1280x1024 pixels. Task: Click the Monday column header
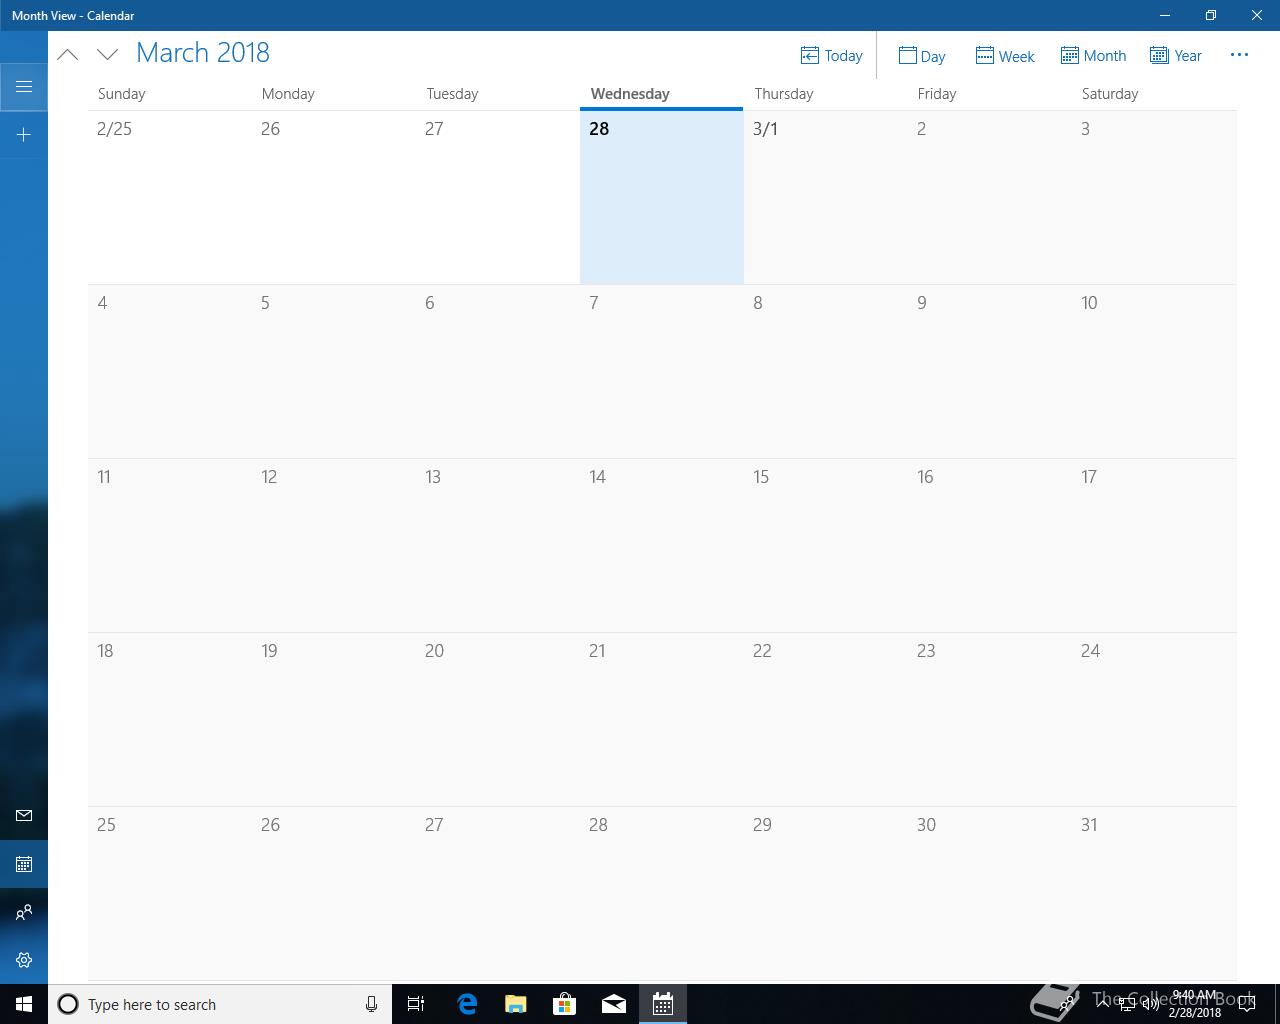pos(288,94)
